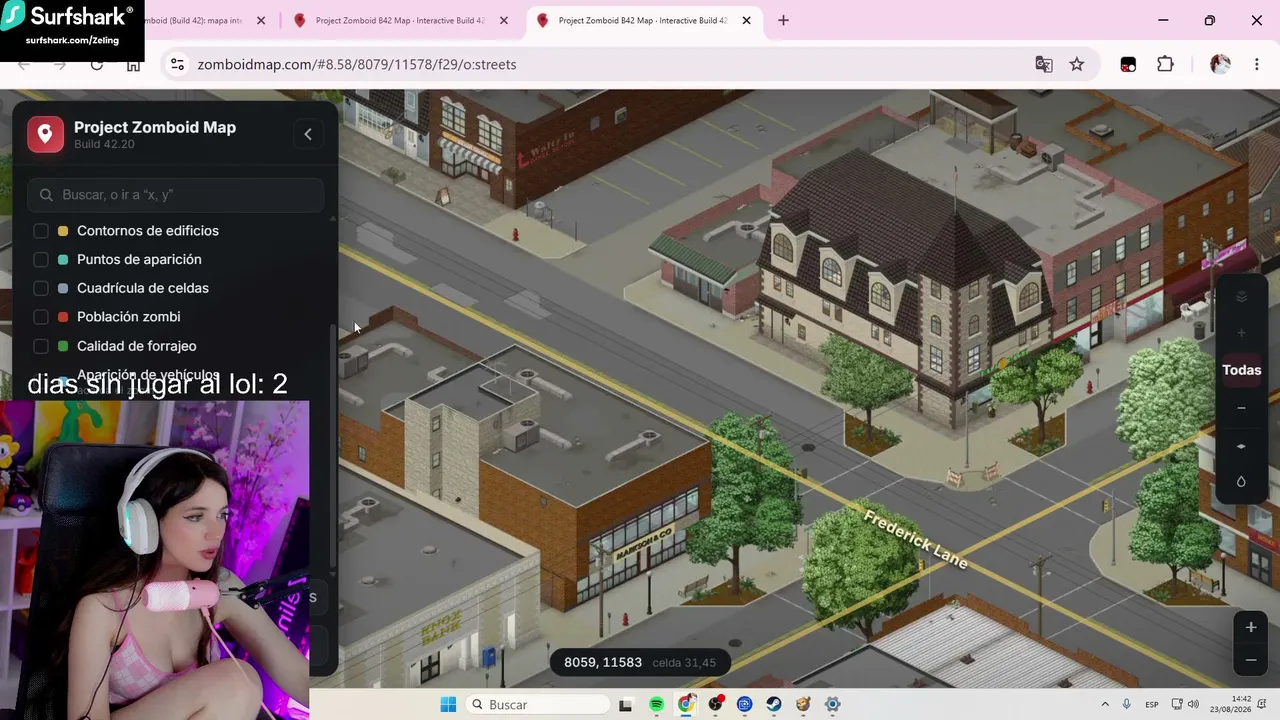Click the Project Zomboid Map pin logo

(x=45, y=134)
